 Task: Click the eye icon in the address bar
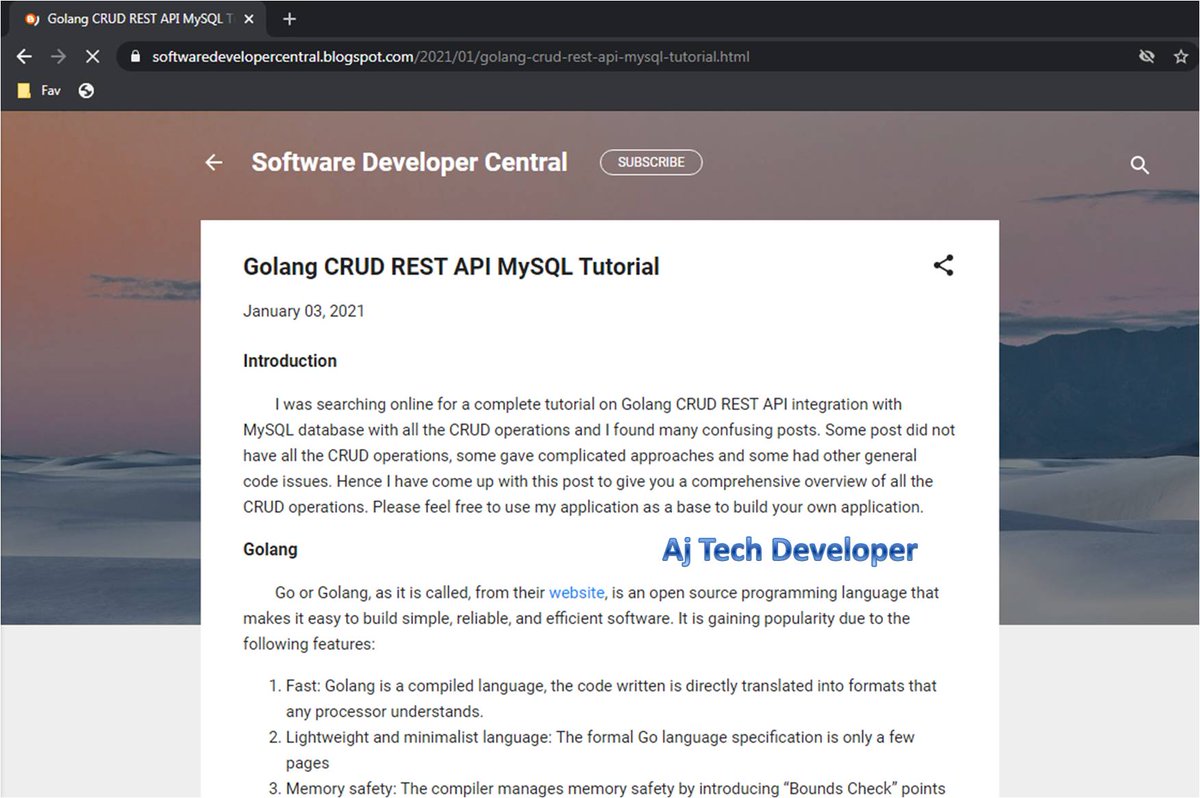(x=1146, y=57)
